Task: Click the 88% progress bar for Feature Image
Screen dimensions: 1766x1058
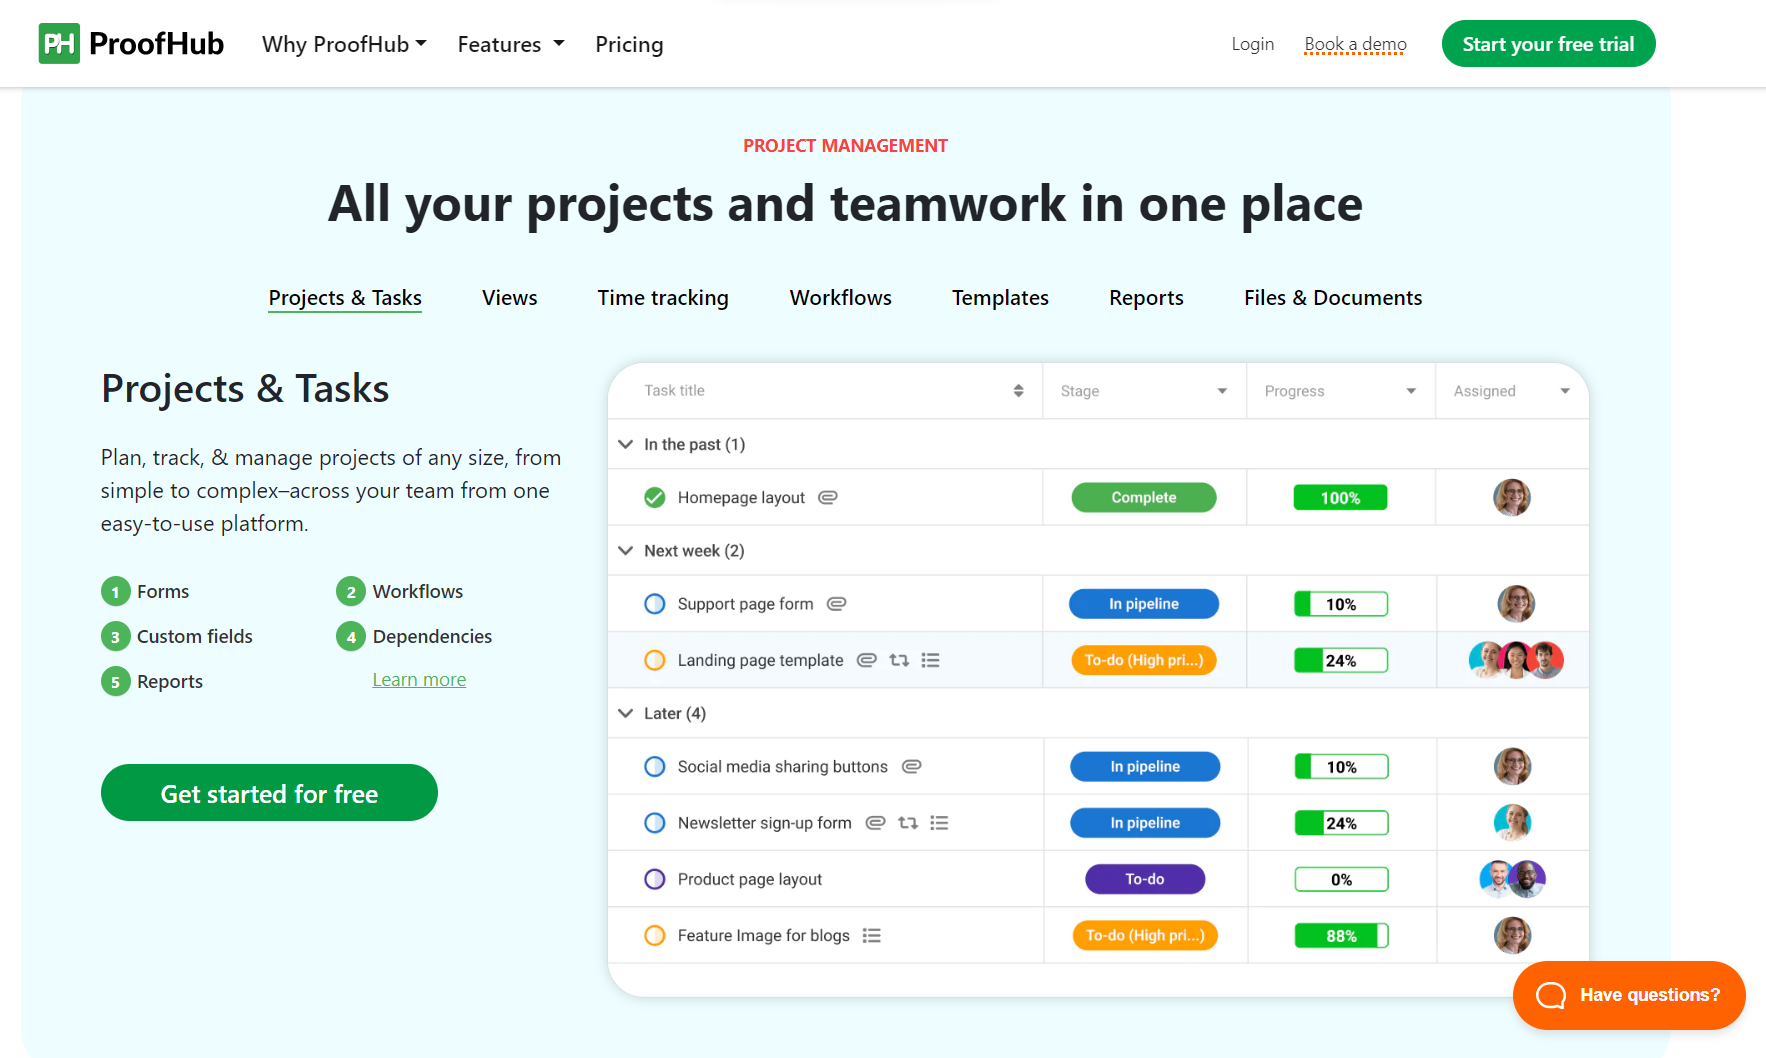Action: pyautogui.click(x=1341, y=936)
